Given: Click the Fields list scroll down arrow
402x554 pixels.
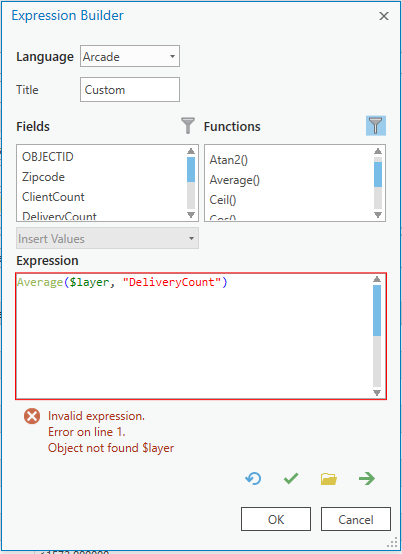Looking at the screenshot, I should pos(191,215).
